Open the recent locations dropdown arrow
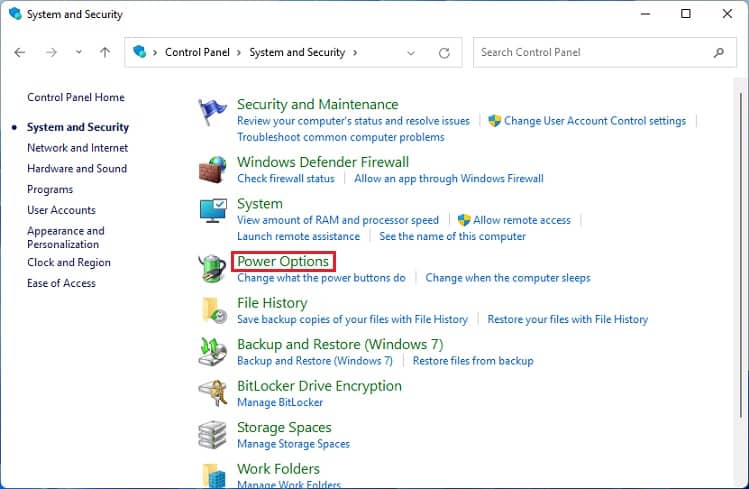The image size is (749, 489). [79, 52]
